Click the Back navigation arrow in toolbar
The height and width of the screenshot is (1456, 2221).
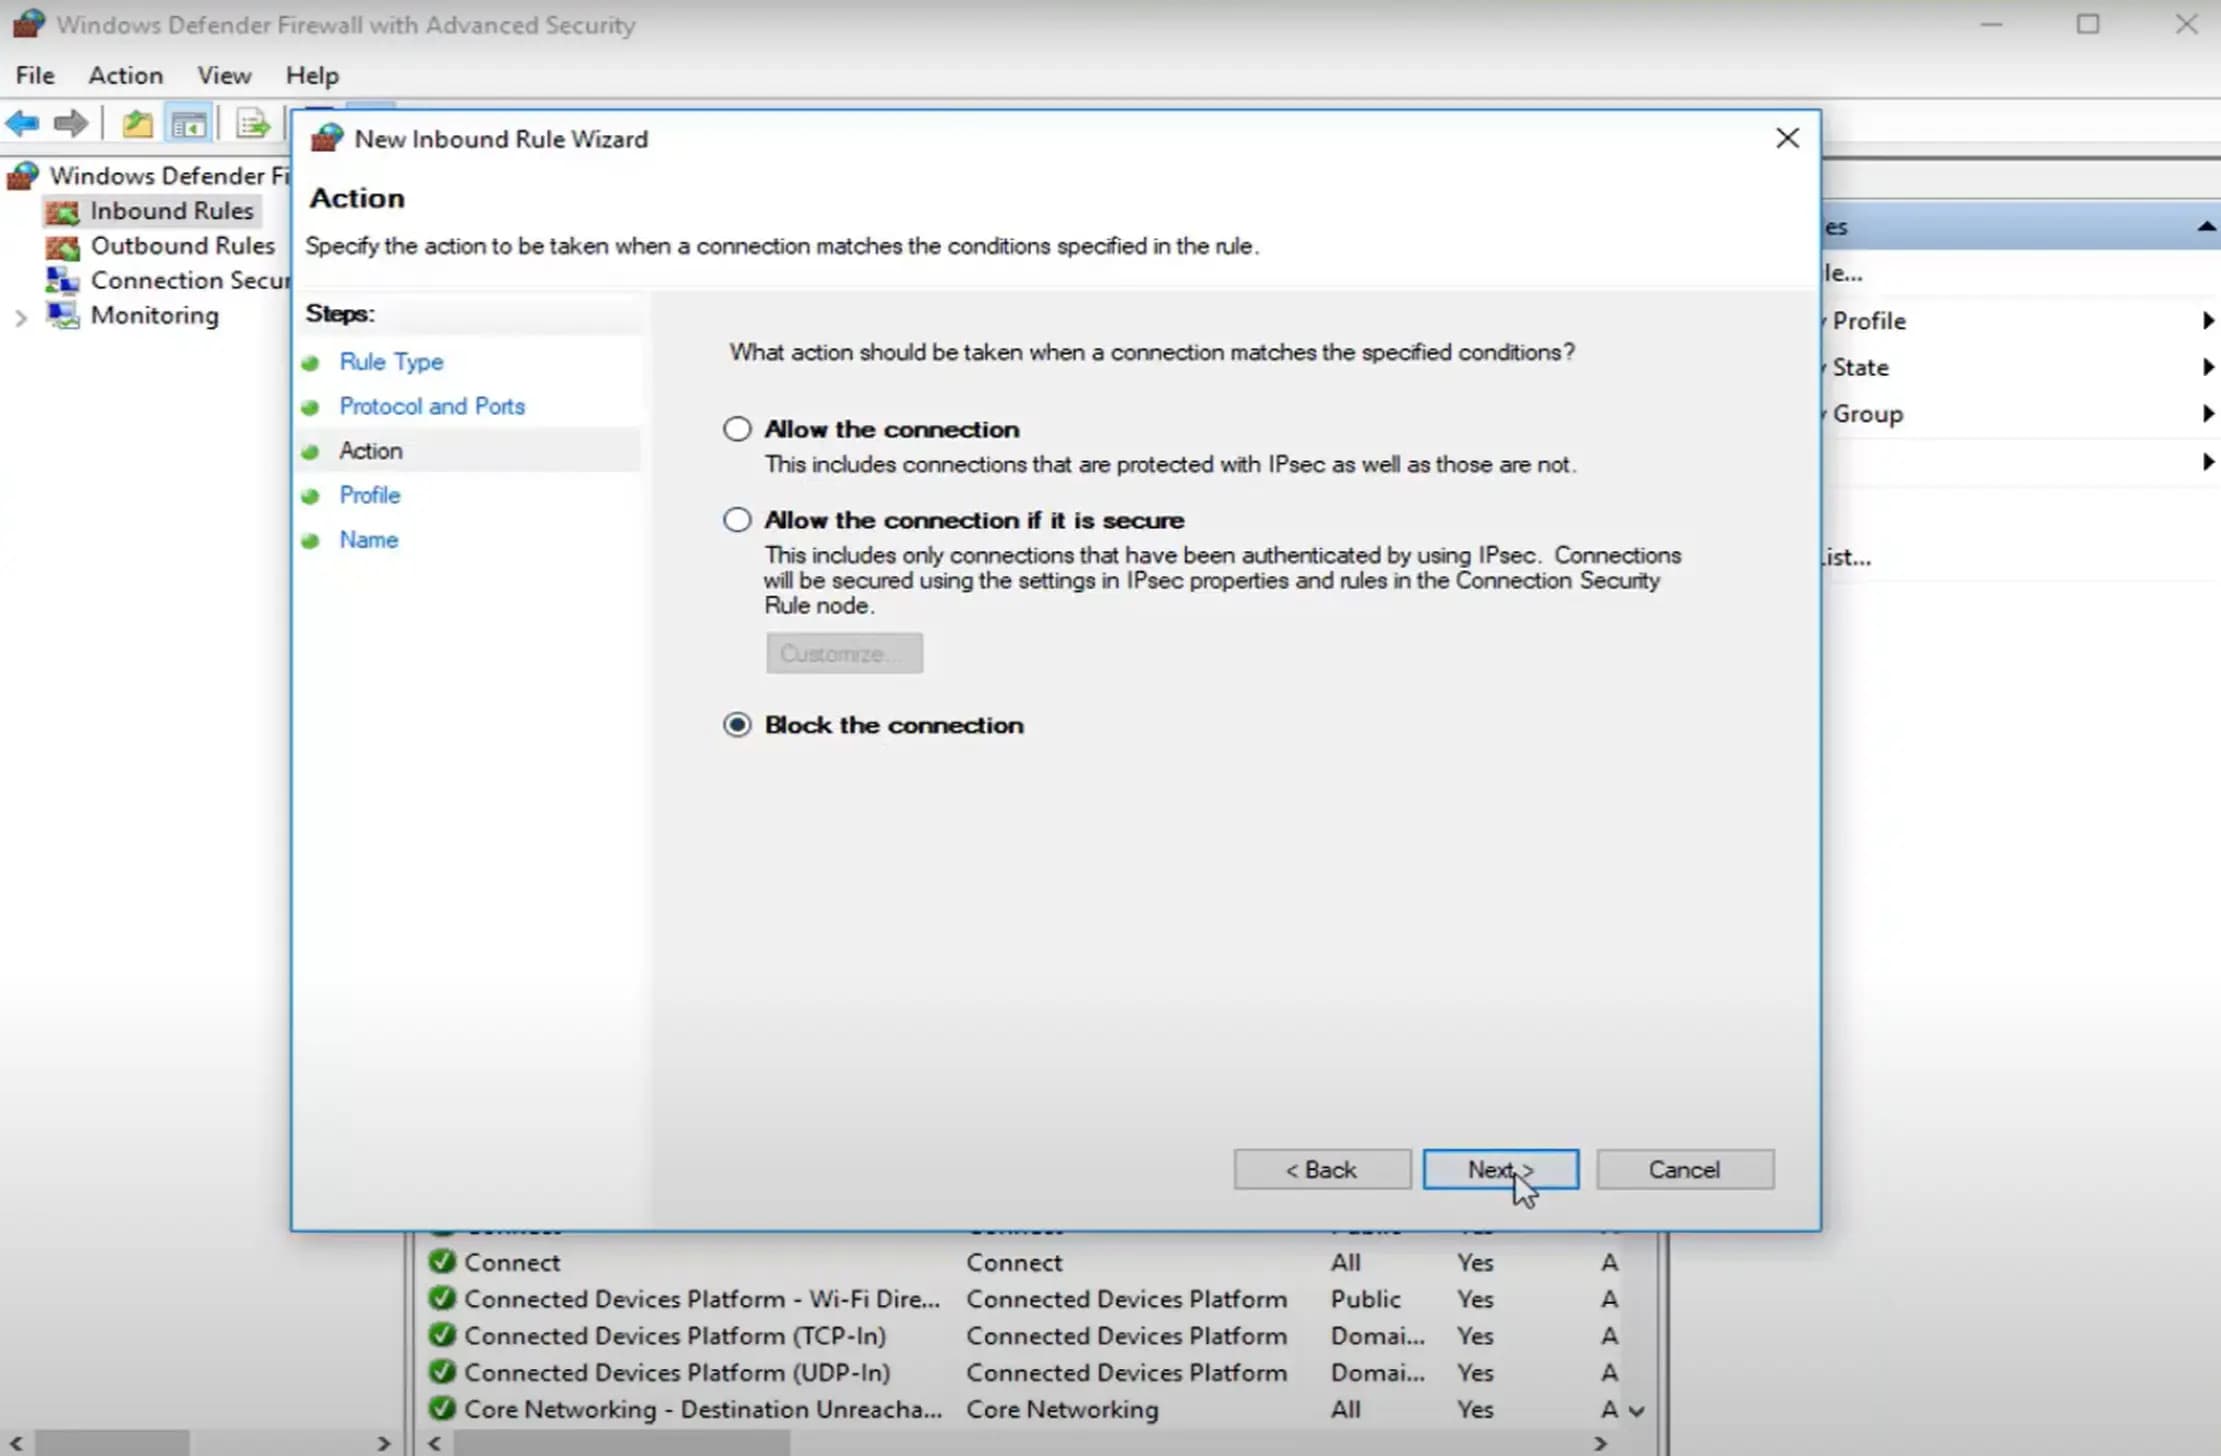[22, 124]
